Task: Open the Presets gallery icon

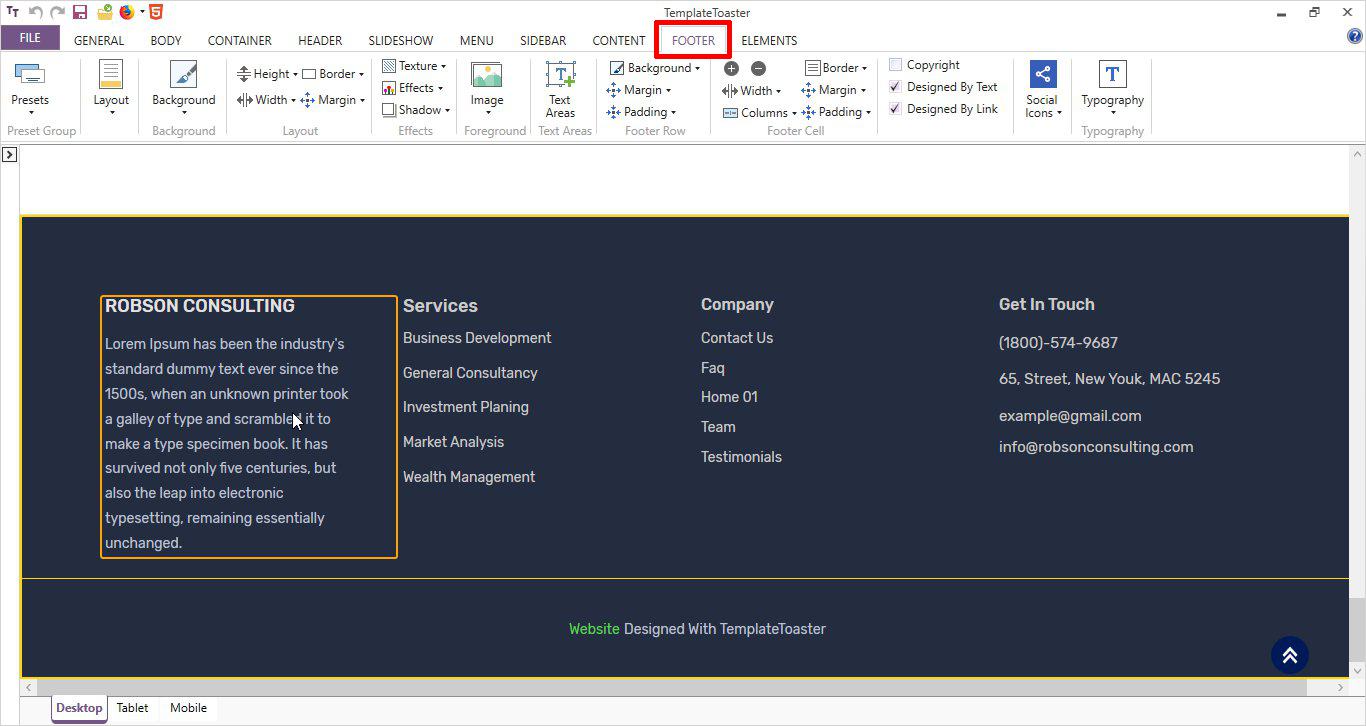Action: tap(30, 76)
